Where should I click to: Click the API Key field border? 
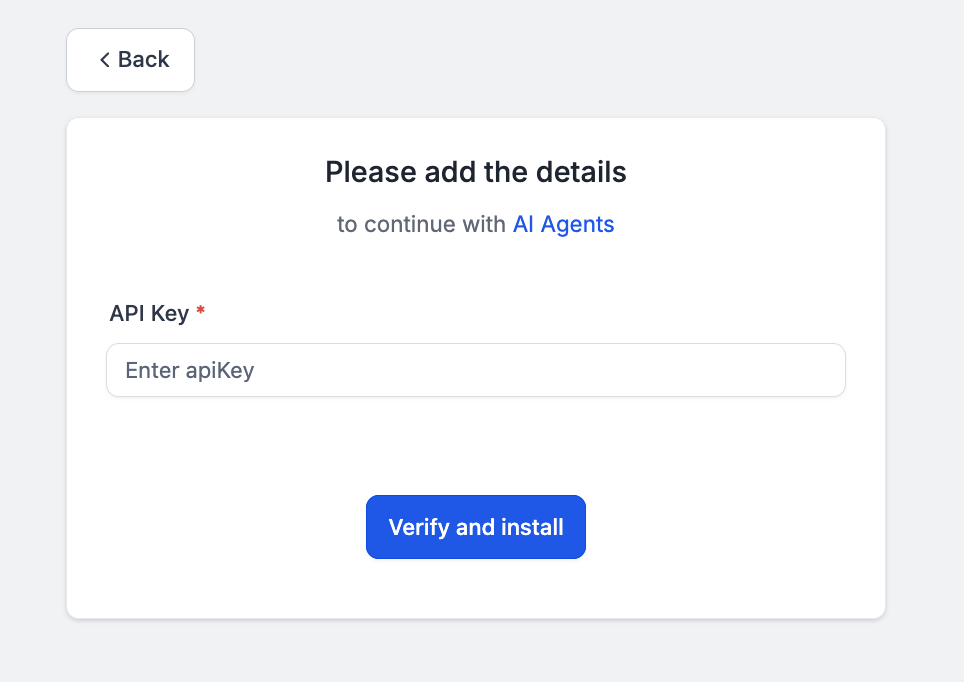[x=475, y=346]
